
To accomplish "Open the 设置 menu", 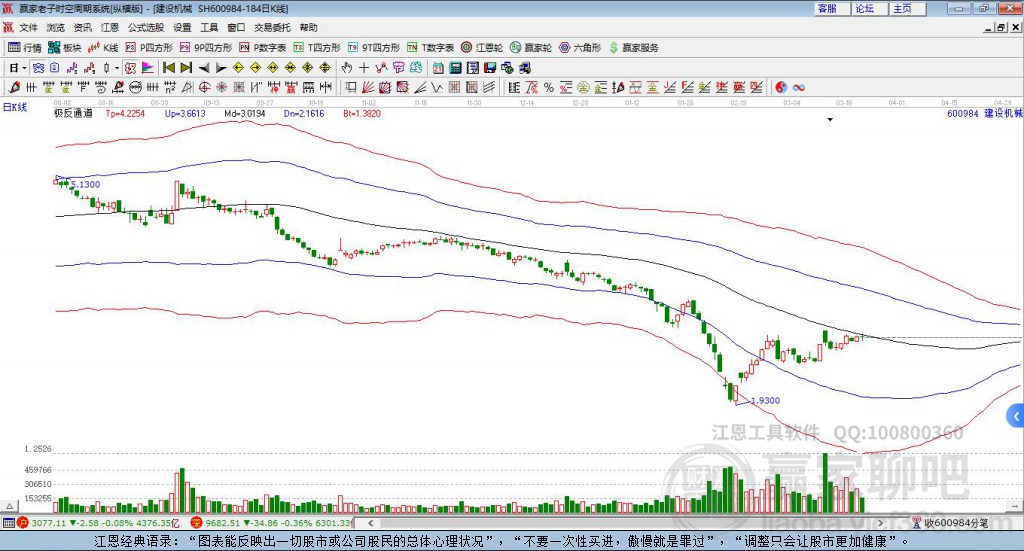I will click(x=182, y=27).
